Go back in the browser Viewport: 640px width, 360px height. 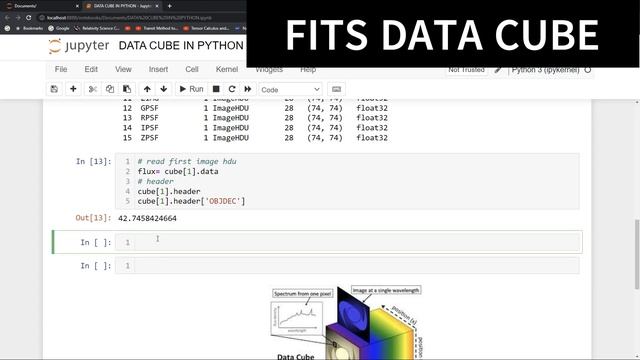click(x=7, y=18)
